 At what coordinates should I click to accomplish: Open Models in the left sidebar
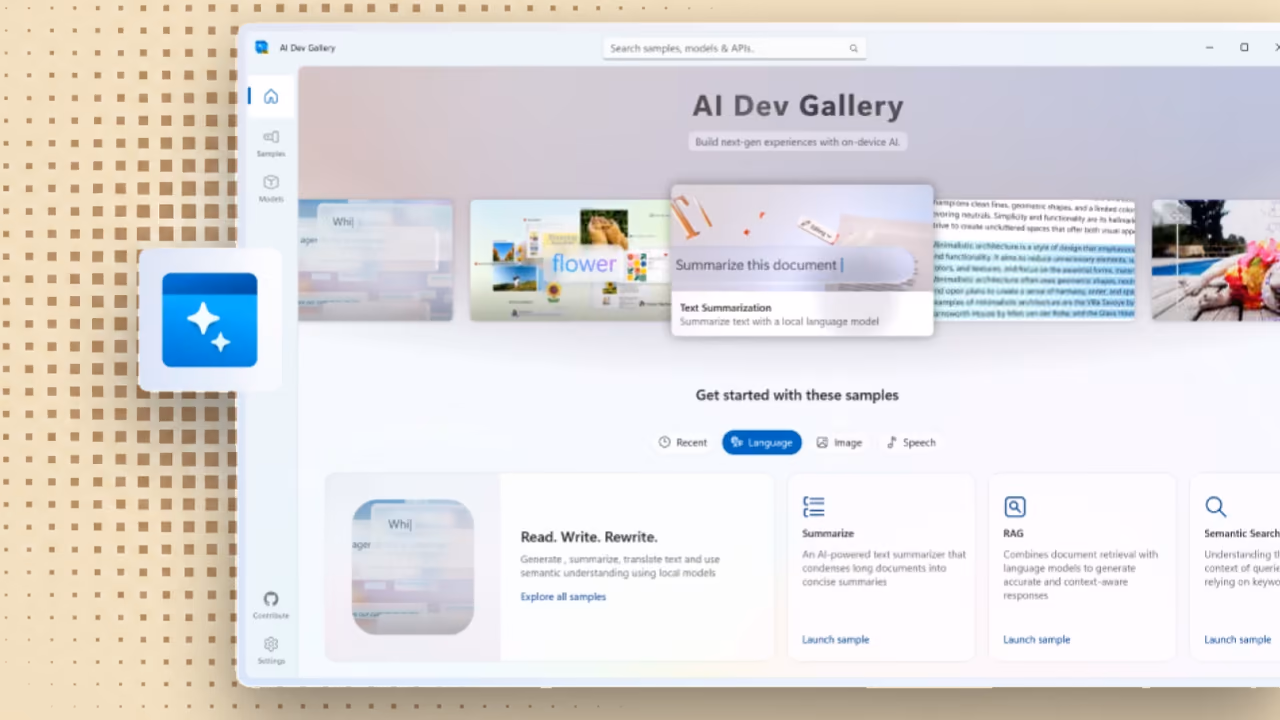pyautogui.click(x=270, y=188)
